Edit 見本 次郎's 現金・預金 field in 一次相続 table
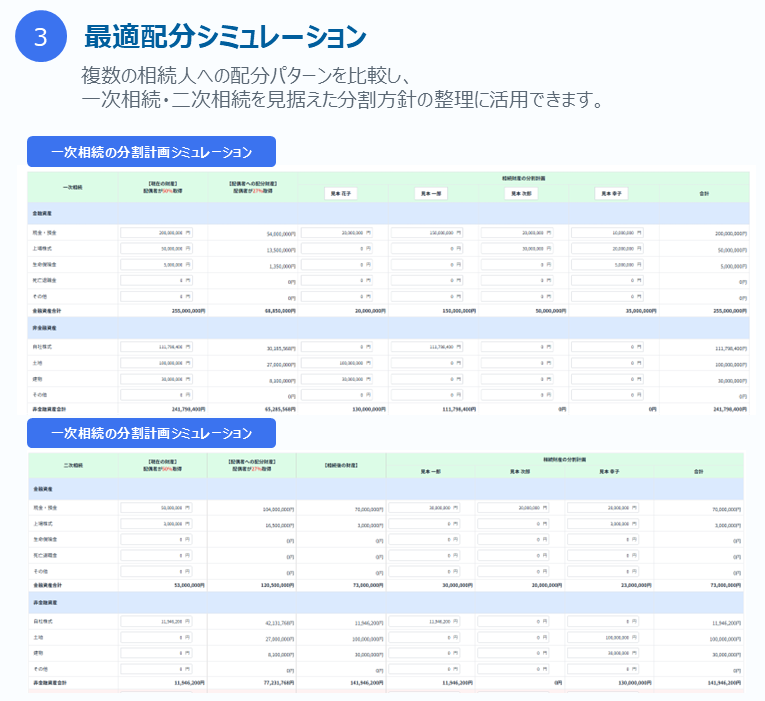765x701 pixels. 517,233
